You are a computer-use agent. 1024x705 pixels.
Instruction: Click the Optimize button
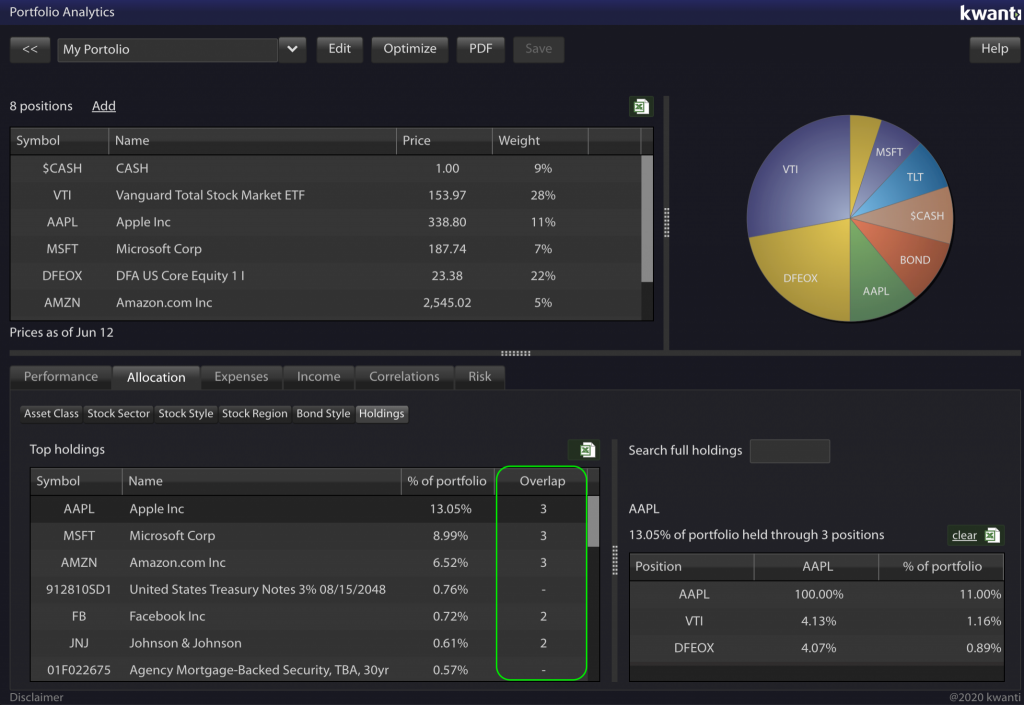409,49
